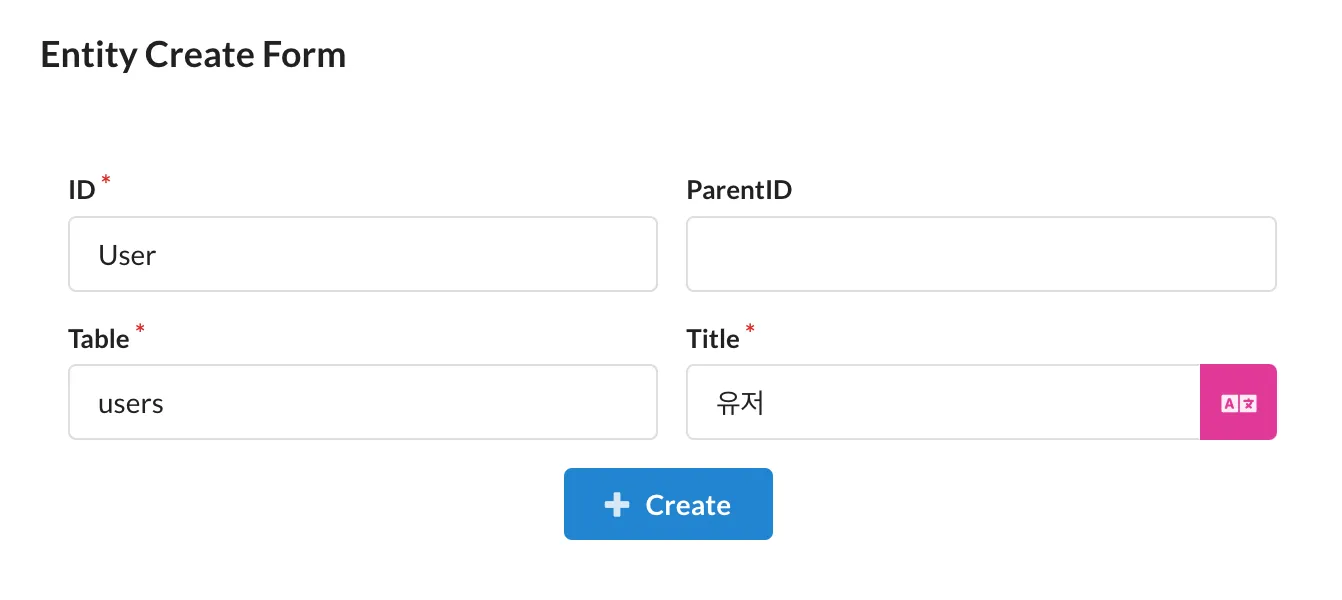Image resolution: width=1342 pixels, height=600 pixels.
Task: Select the plus icon inside the Create button
Action: tap(617, 504)
